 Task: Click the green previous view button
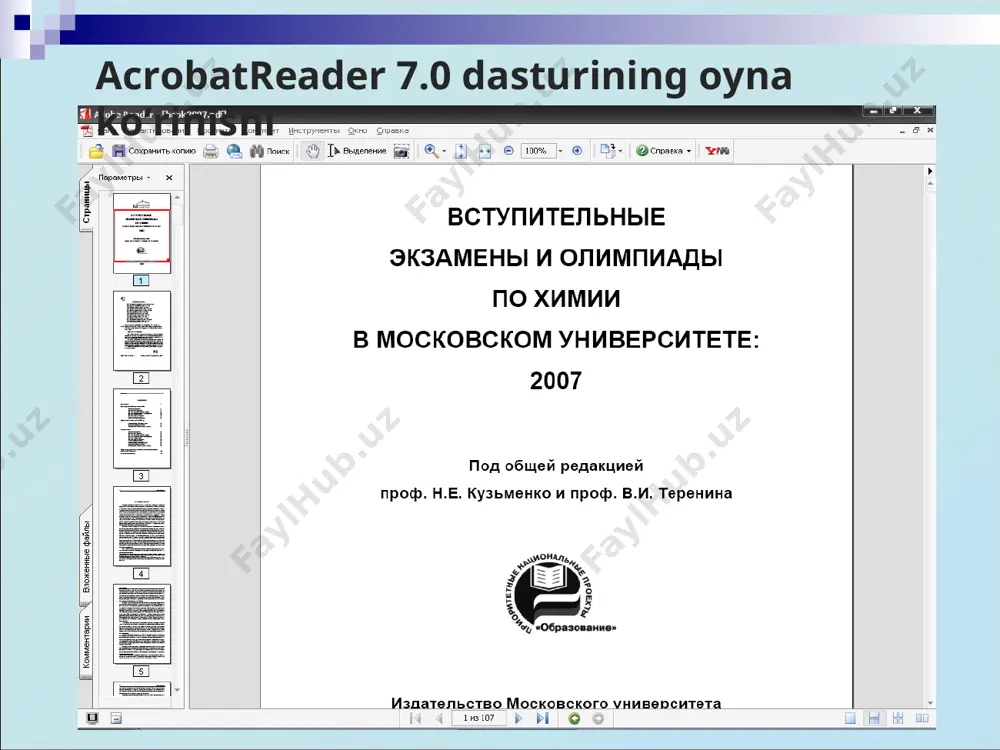click(x=574, y=719)
